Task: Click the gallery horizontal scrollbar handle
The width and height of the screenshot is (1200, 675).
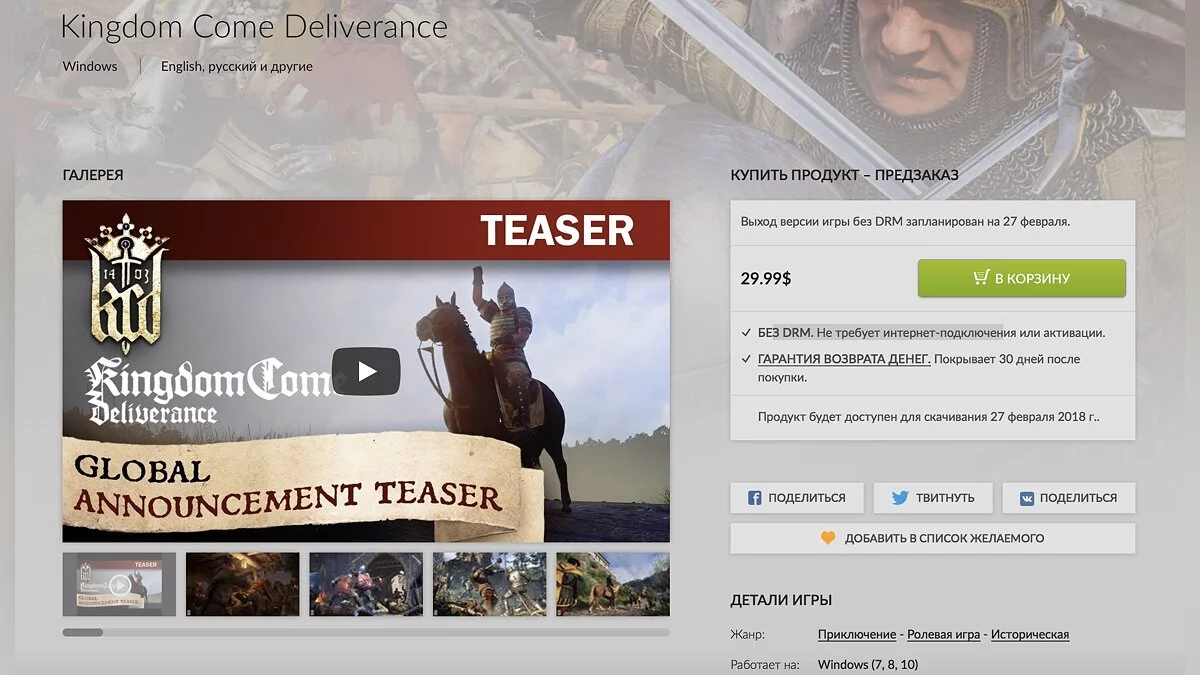Action: (x=83, y=632)
